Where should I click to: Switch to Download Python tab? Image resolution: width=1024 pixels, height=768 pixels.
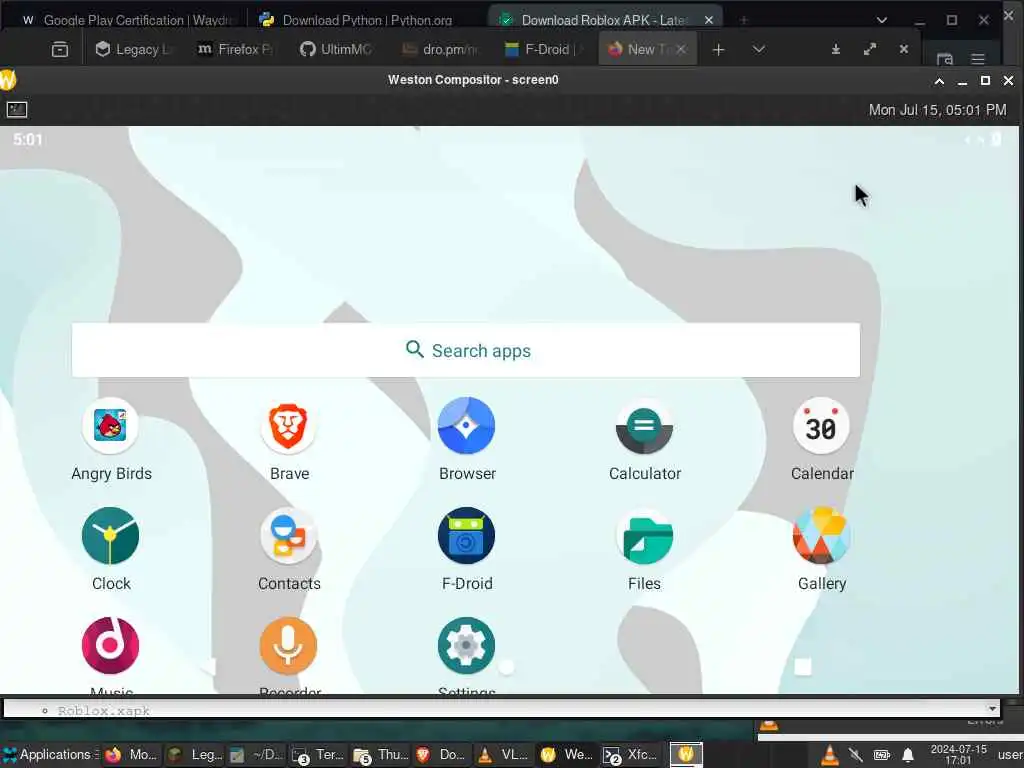366,20
